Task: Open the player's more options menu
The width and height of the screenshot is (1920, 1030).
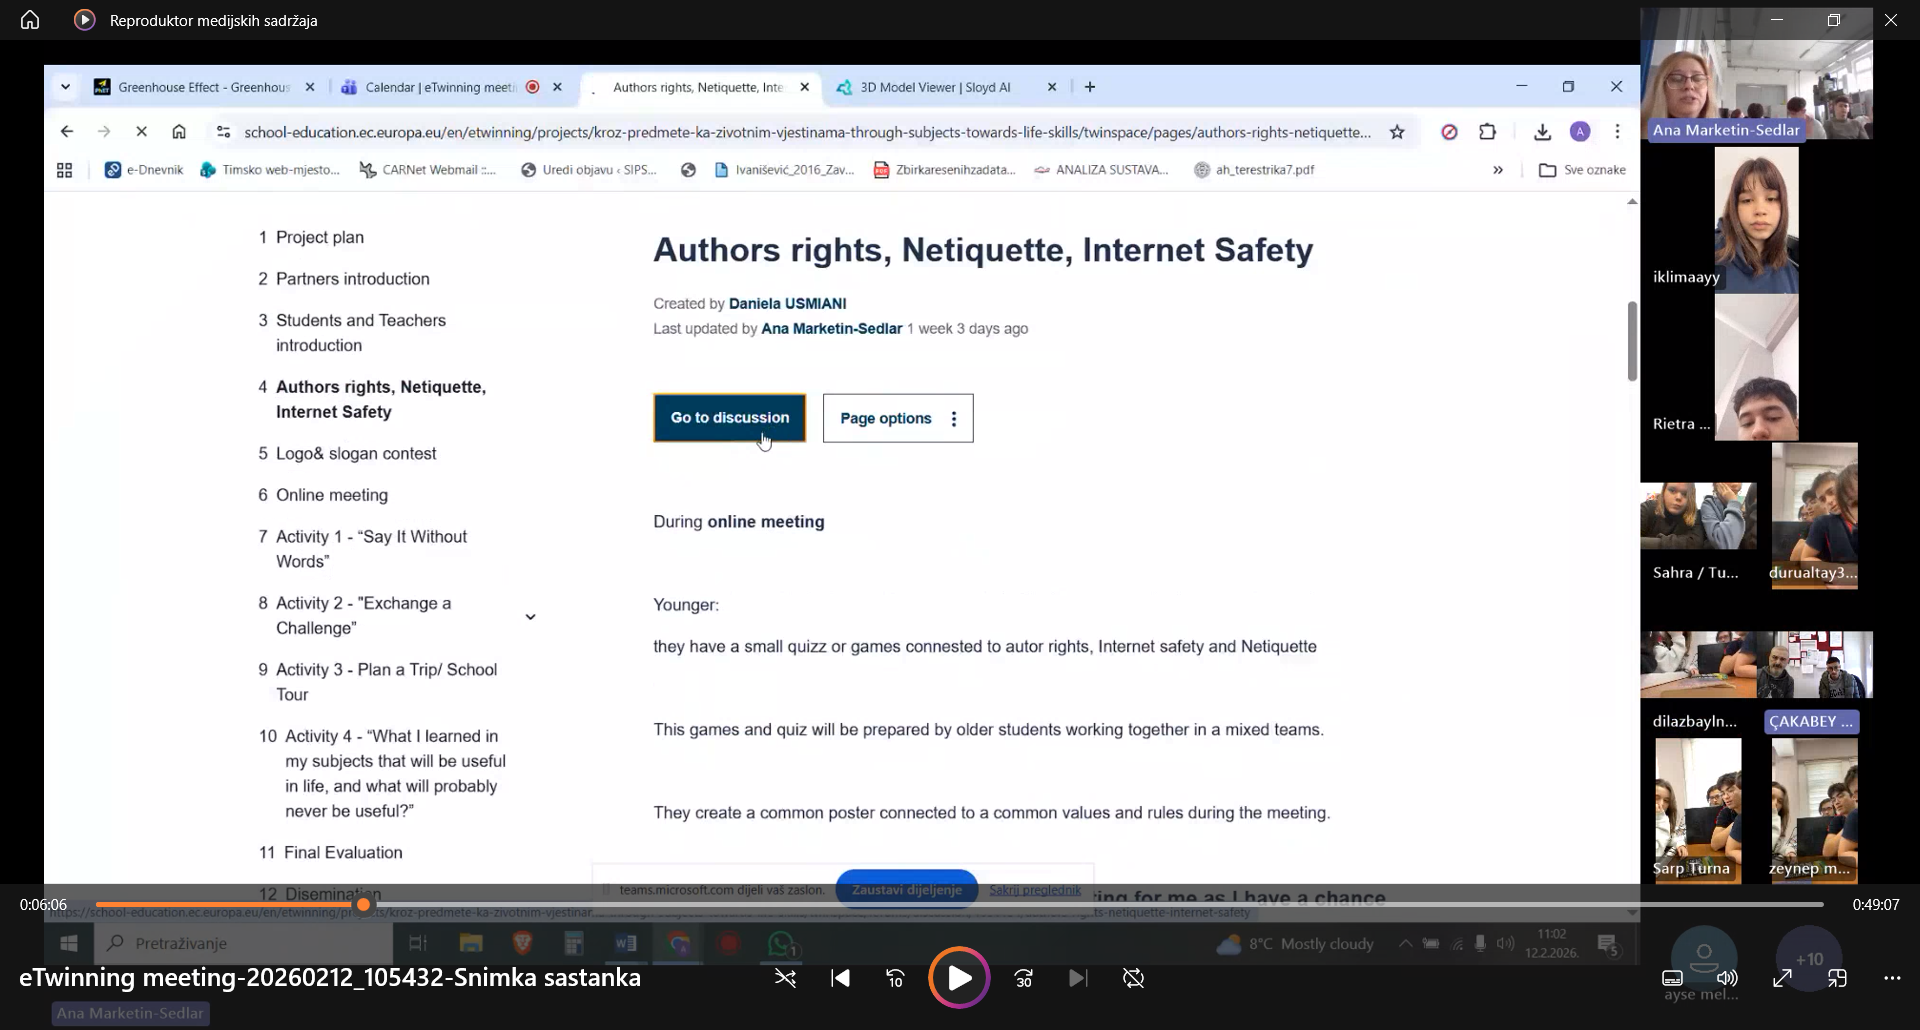Action: [1891, 979]
